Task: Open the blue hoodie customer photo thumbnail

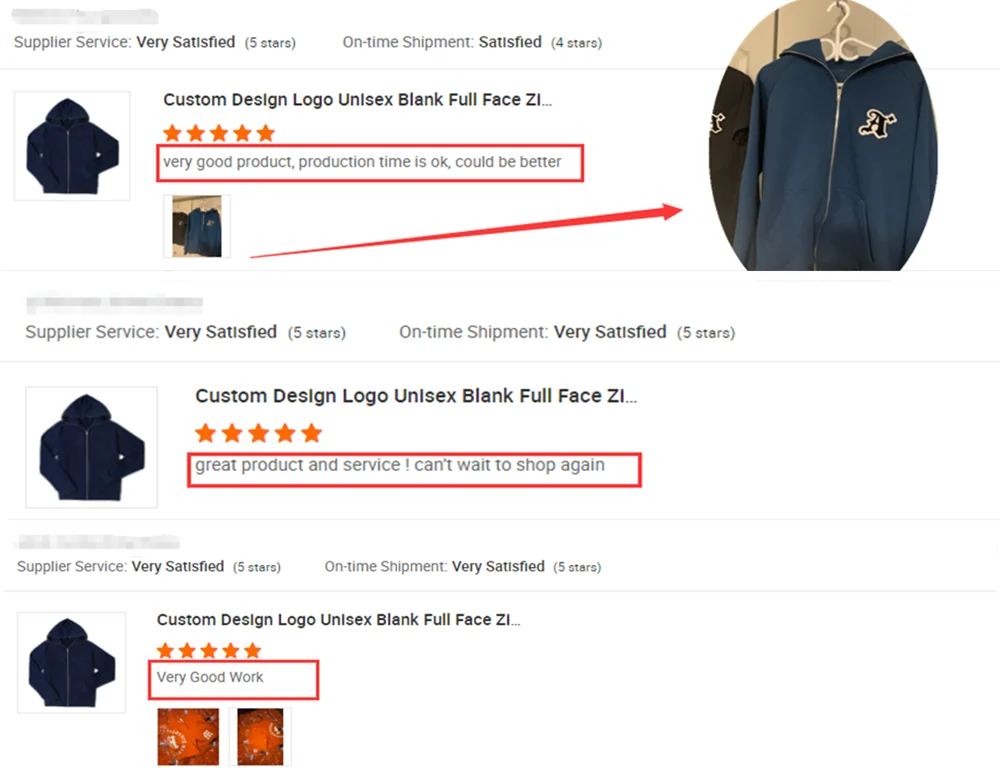Action: 197,226
